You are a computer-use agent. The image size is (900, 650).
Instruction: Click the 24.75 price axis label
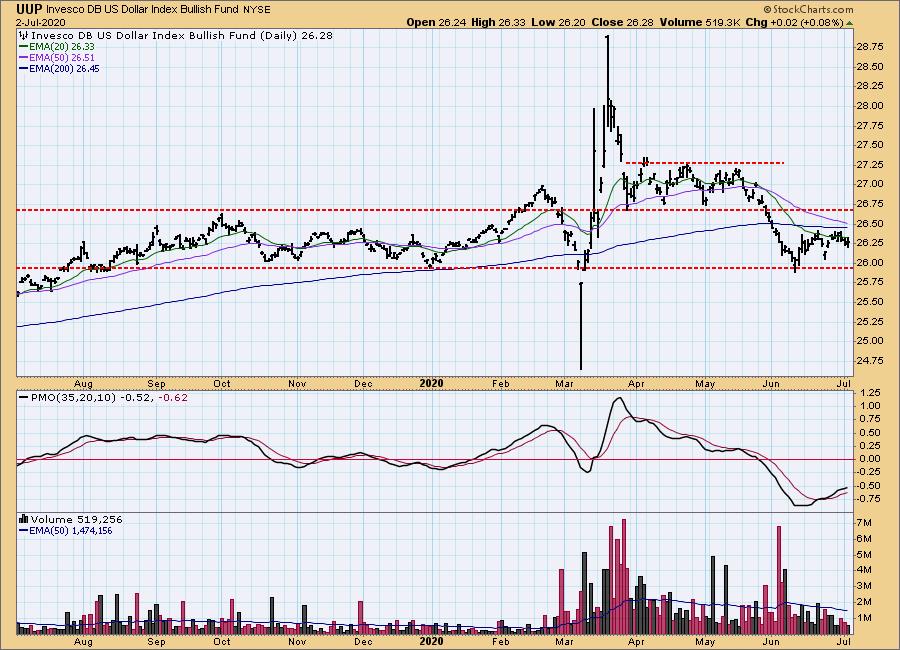(x=869, y=361)
